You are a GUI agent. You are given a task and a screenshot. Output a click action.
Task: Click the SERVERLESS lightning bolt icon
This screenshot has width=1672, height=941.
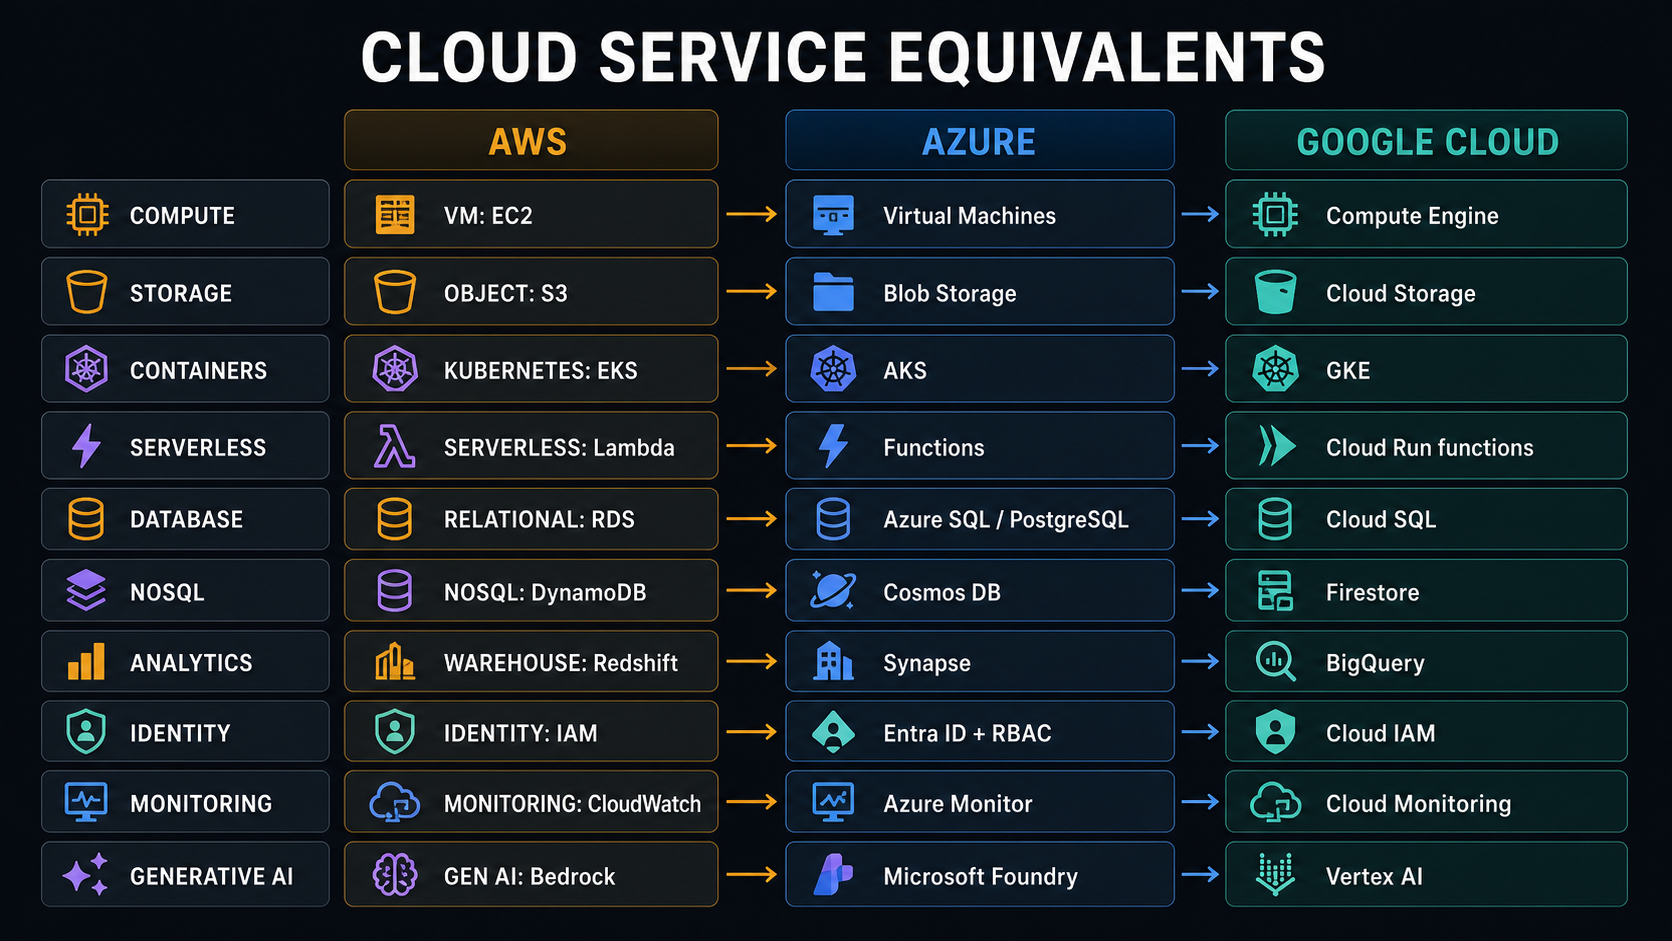87,446
